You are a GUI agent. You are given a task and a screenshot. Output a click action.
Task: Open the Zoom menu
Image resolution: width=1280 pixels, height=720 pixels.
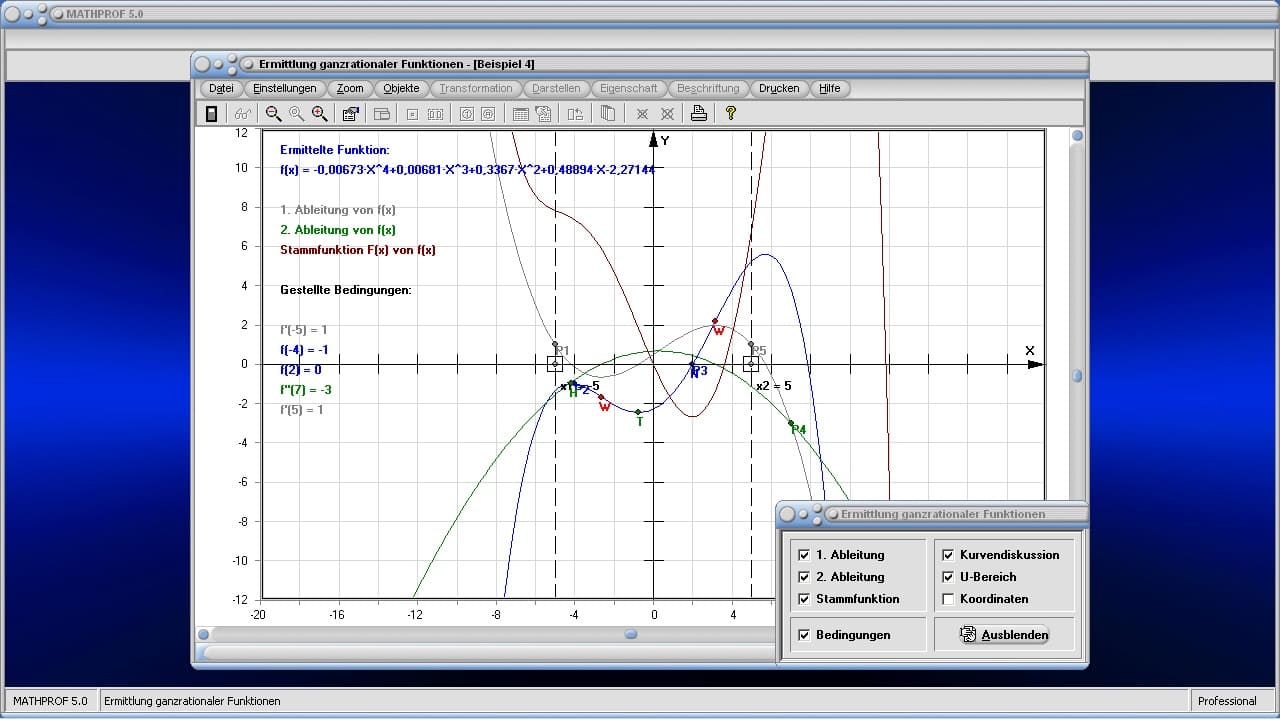coord(350,88)
